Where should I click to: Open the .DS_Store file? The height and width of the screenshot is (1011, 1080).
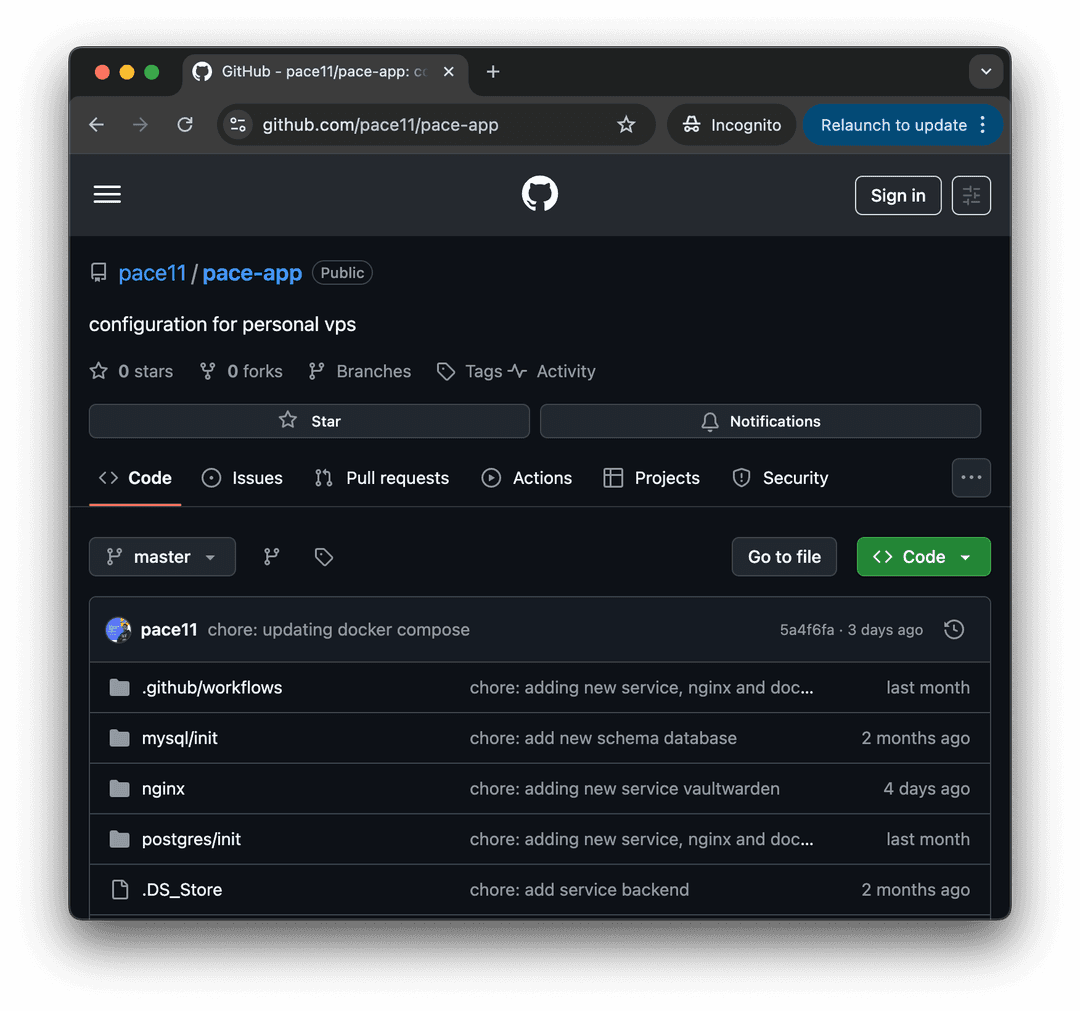[x=182, y=890]
